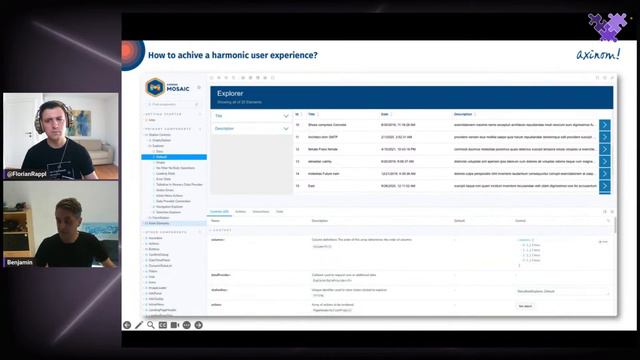640x360 pixels.
Task: Expand the EmptyStation sidebar item
Action: pos(161,140)
